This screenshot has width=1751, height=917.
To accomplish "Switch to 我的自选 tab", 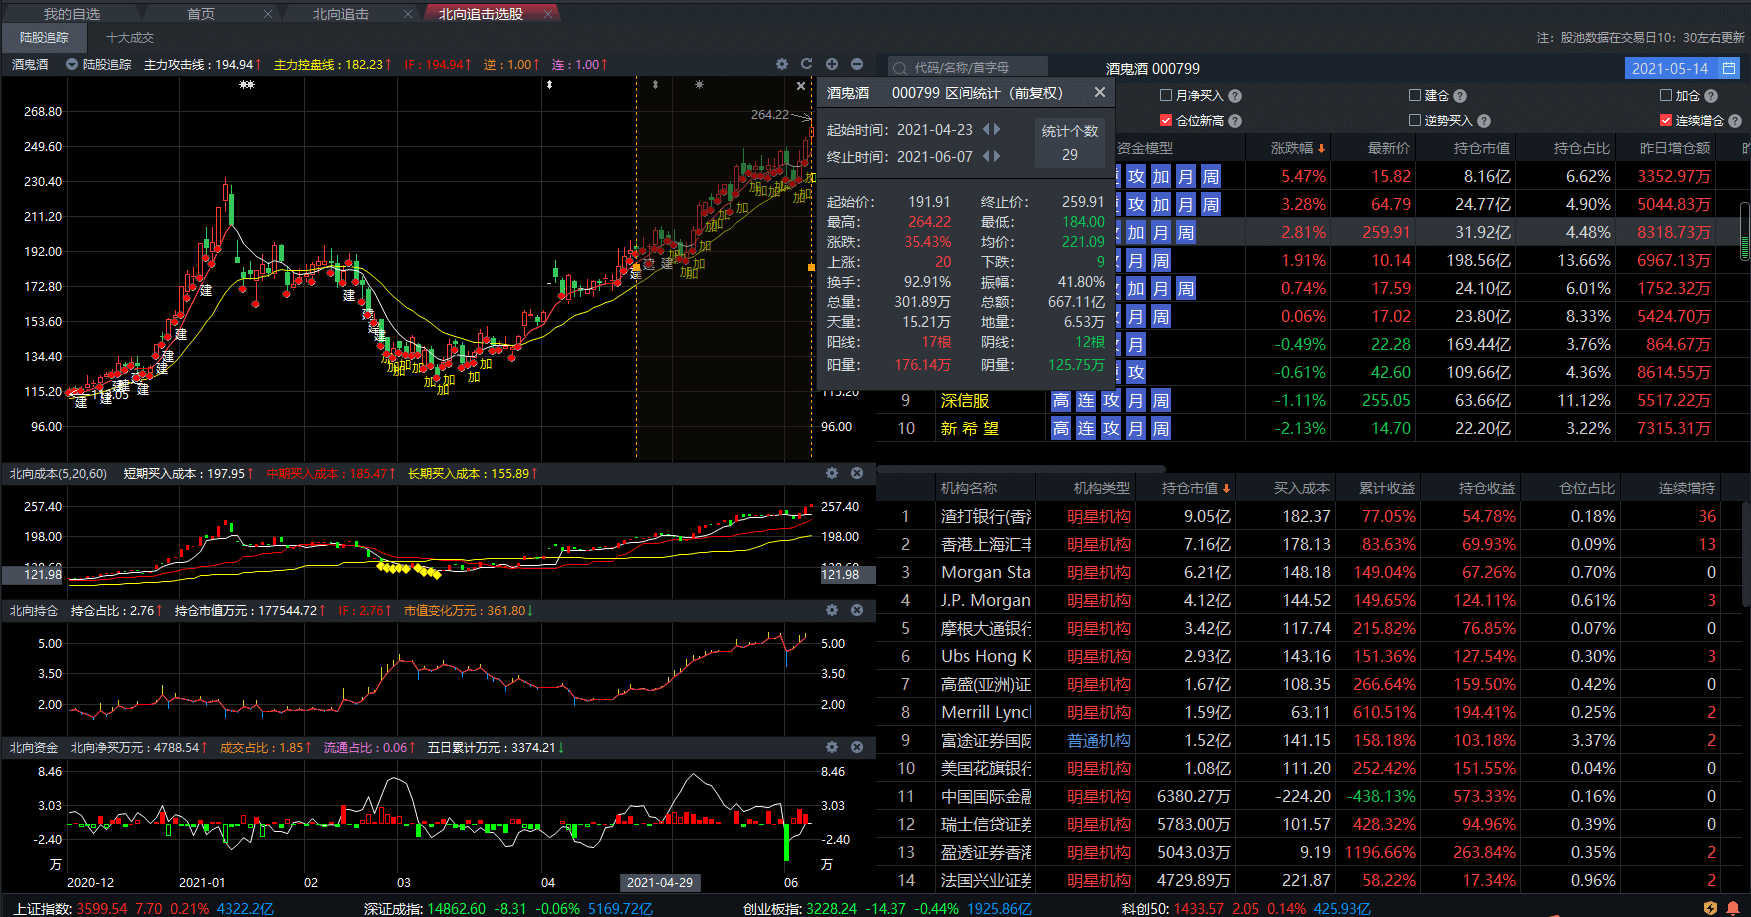I will pos(72,14).
